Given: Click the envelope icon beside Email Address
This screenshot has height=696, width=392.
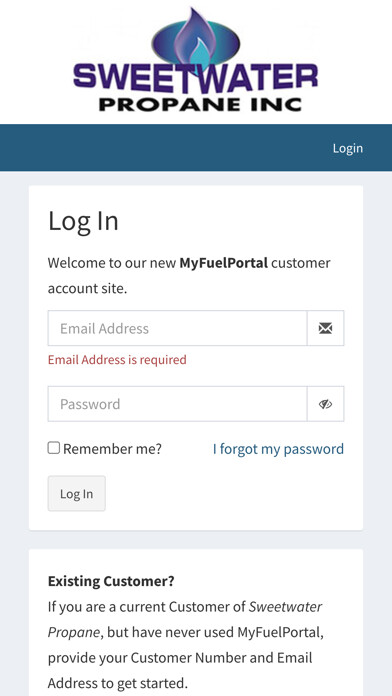Looking at the screenshot, I should (325, 328).
